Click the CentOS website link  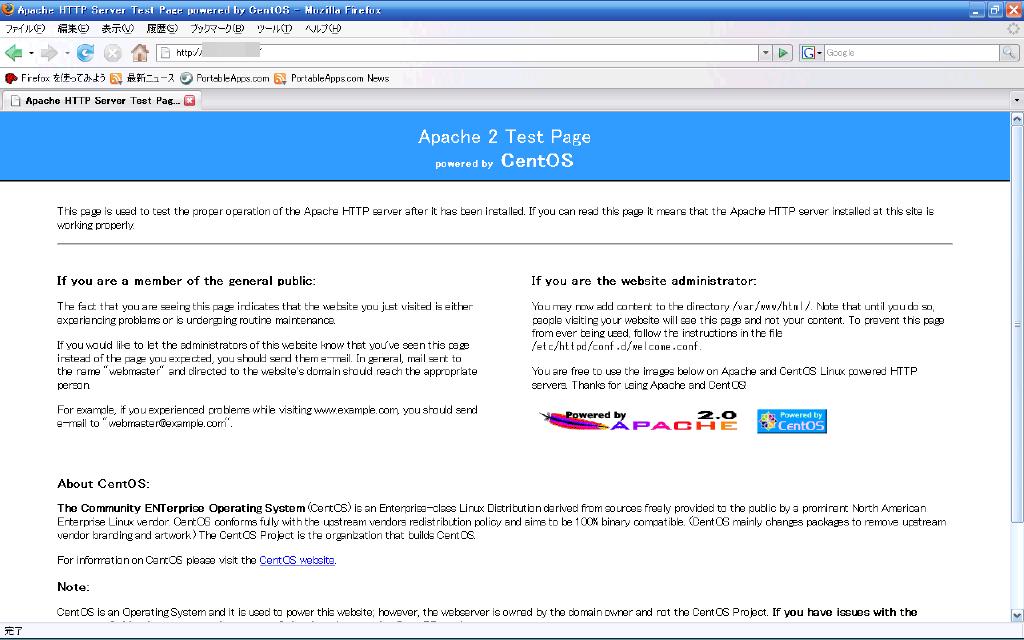[297, 560]
